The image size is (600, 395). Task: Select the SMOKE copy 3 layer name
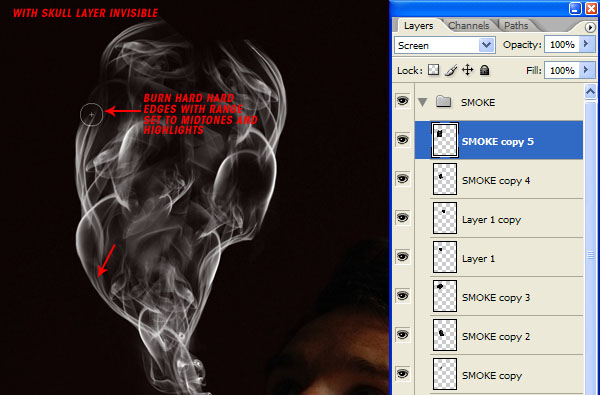click(496, 298)
